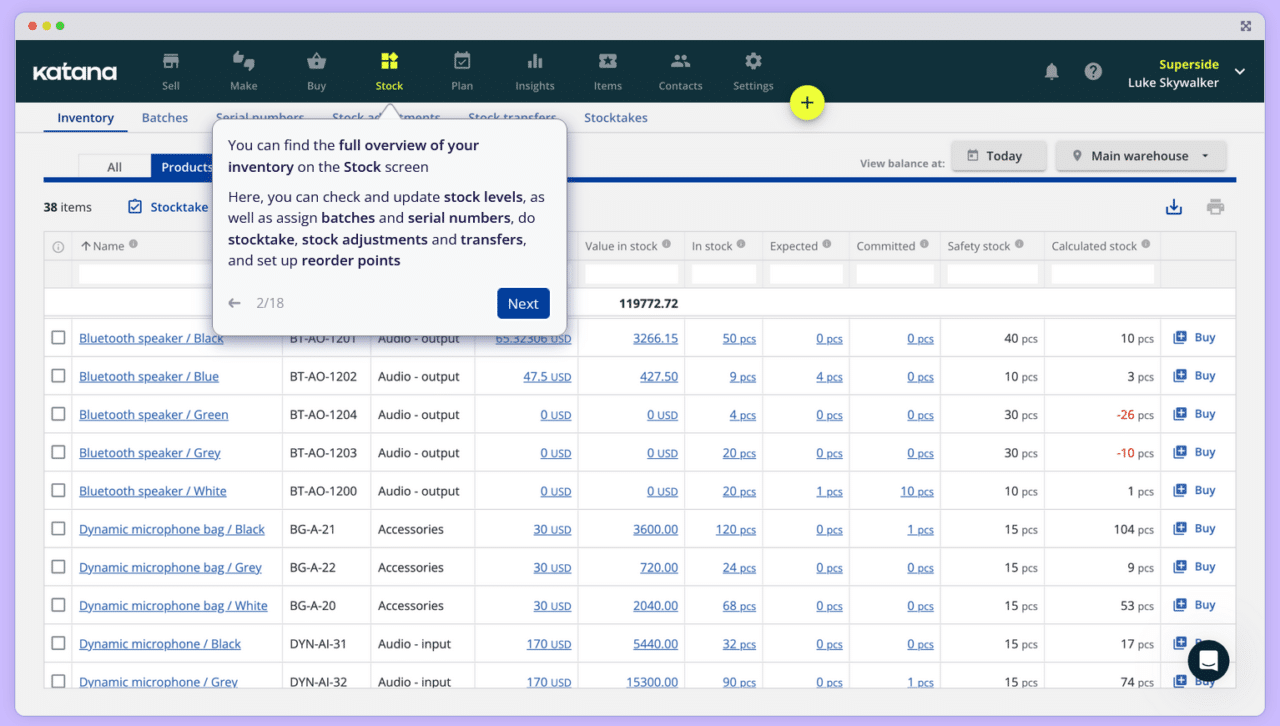This screenshot has height=726, width=1280.
Task: Click Next in the onboarding tooltip
Action: coord(523,302)
